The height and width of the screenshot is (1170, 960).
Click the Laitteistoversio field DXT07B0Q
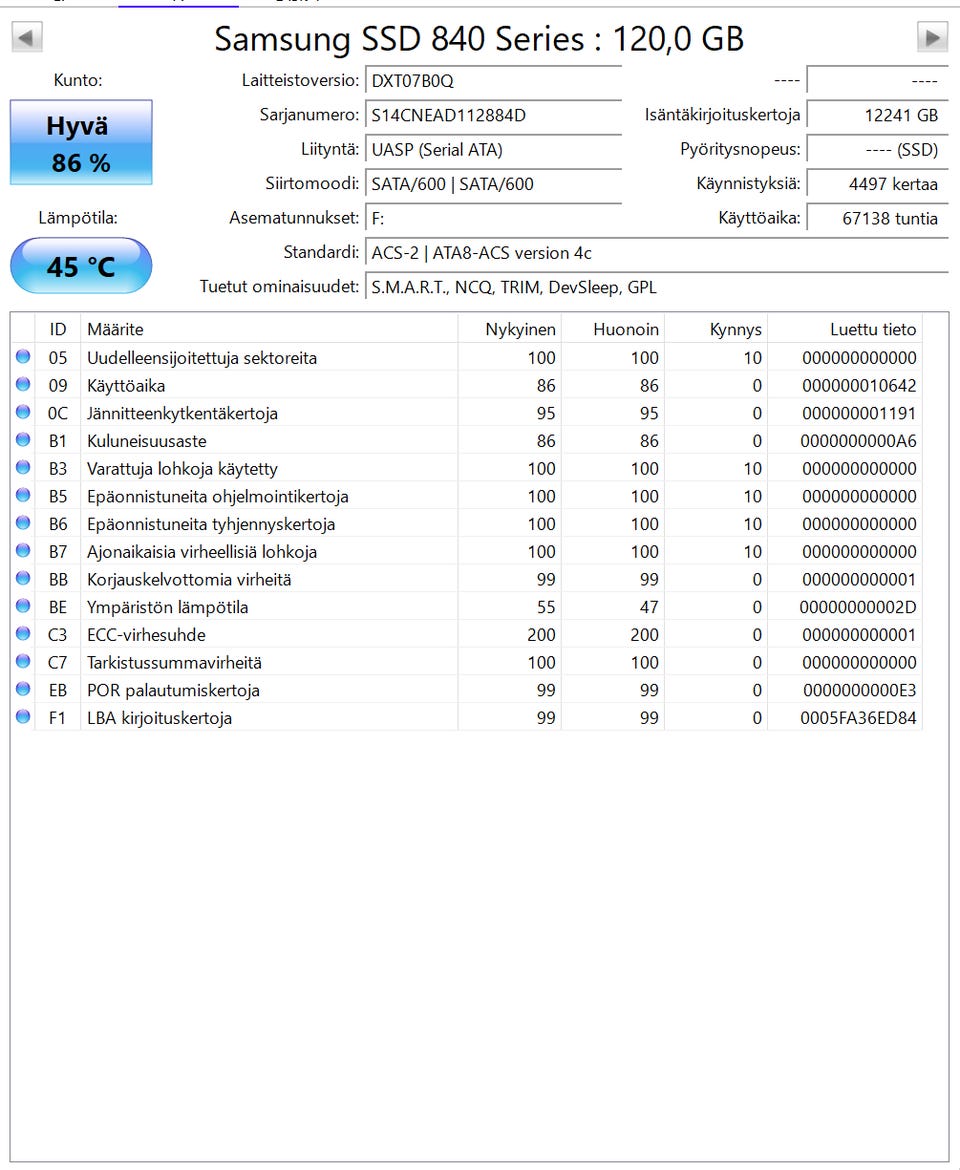pos(493,81)
